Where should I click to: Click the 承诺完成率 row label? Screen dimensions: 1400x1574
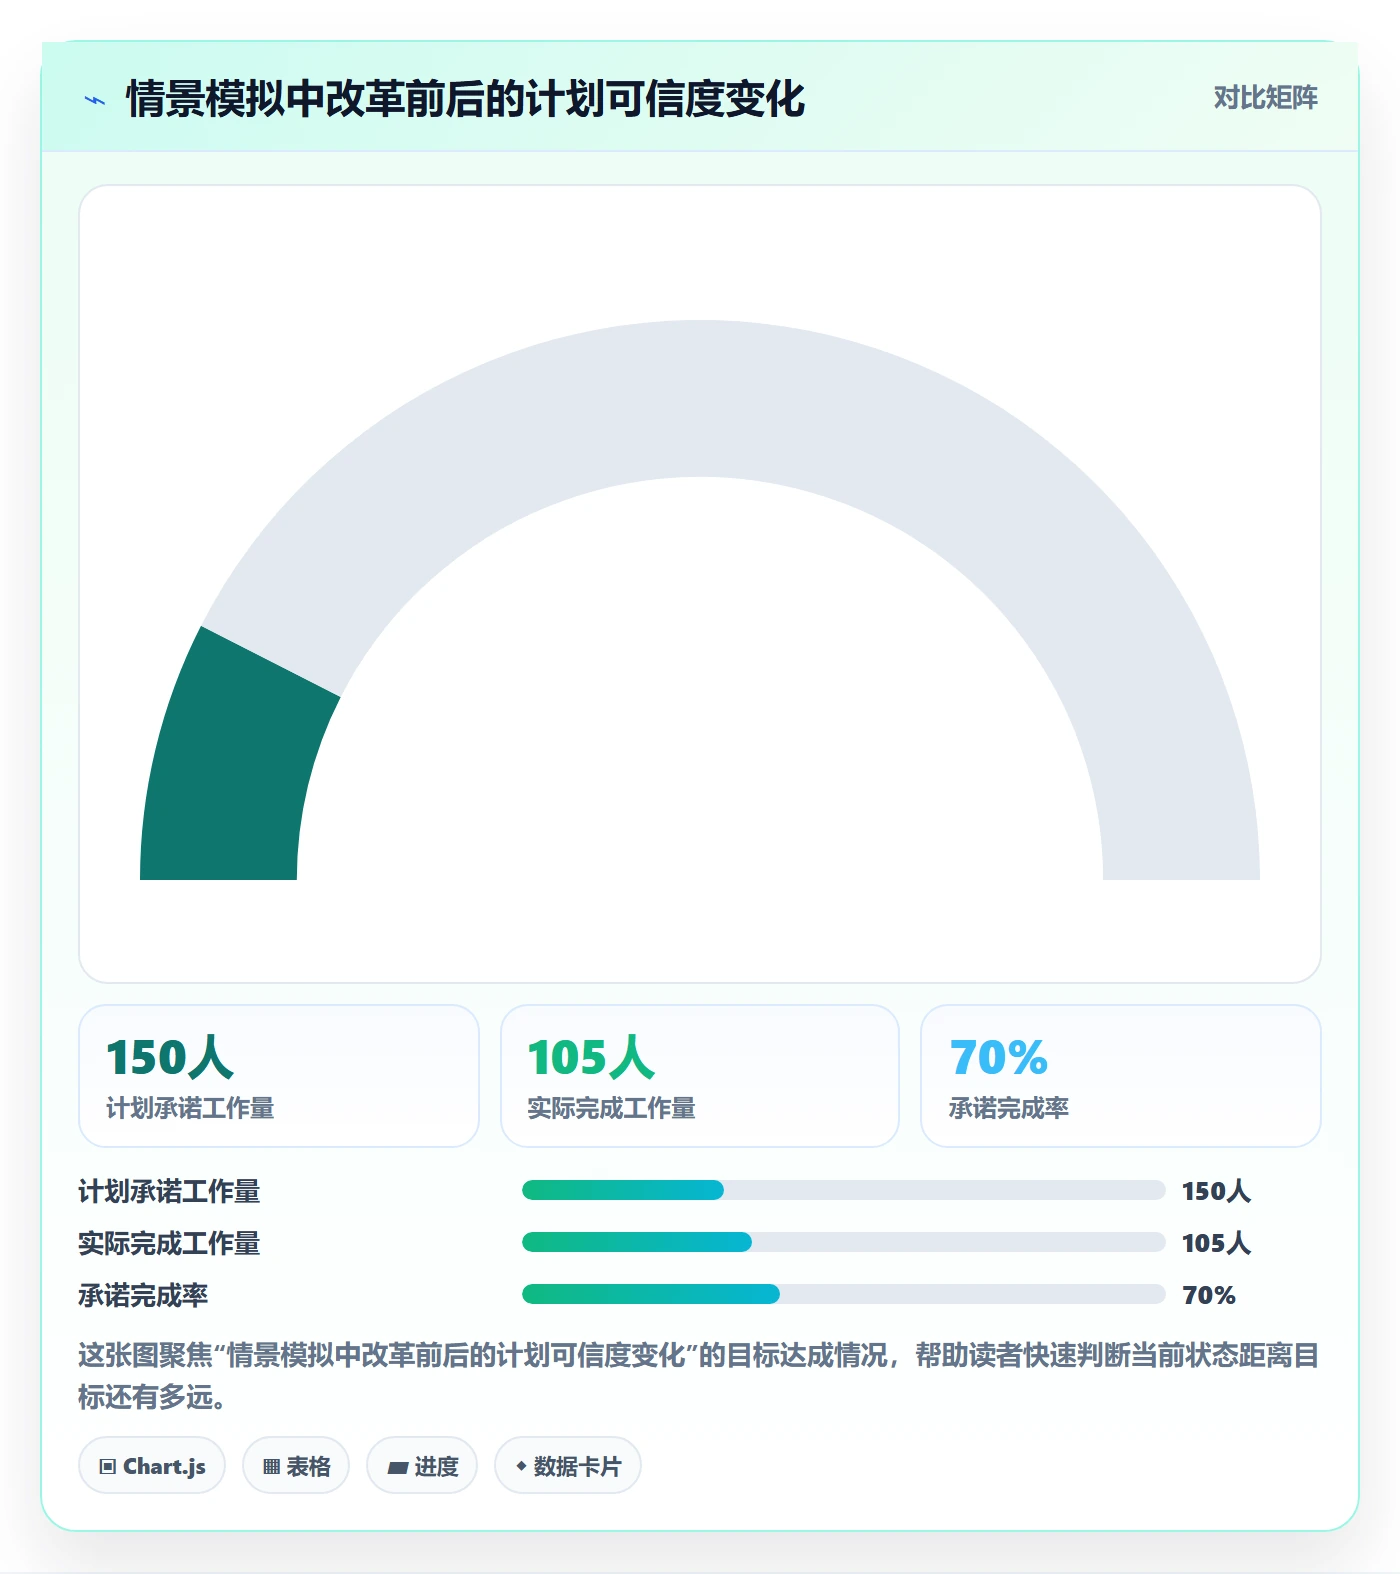(x=143, y=1295)
